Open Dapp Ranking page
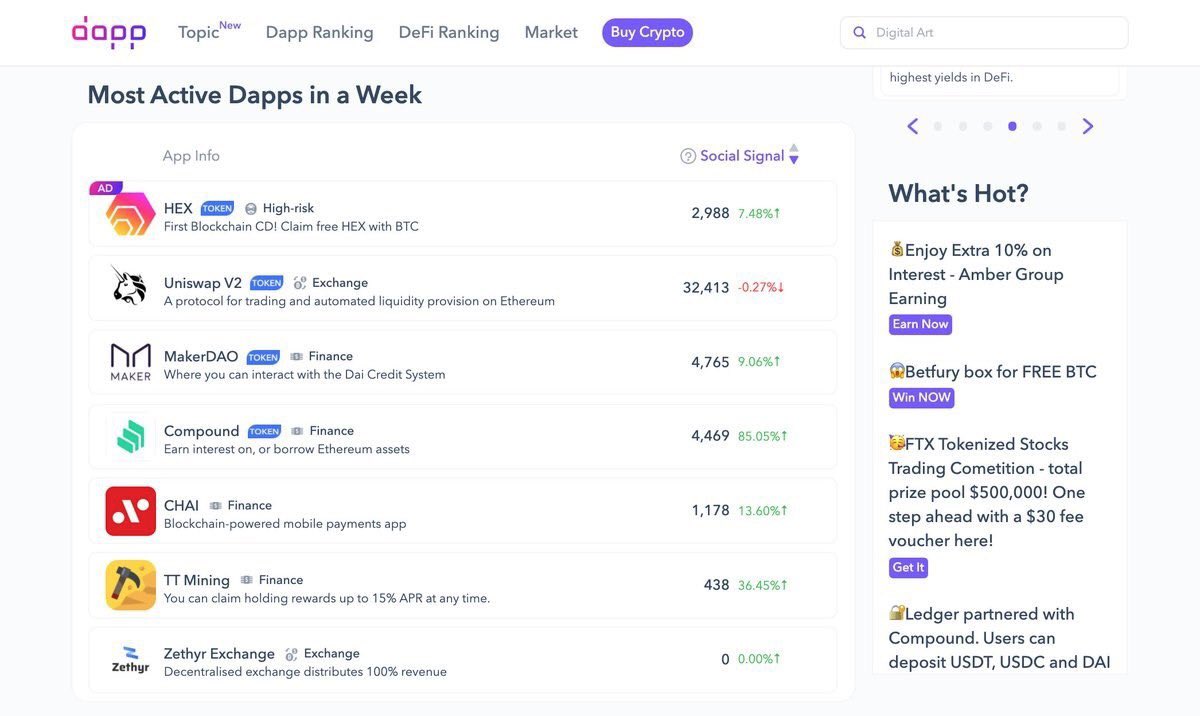Image resolution: width=1200 pixels, height=716 pixels. [x=320, y=32]
